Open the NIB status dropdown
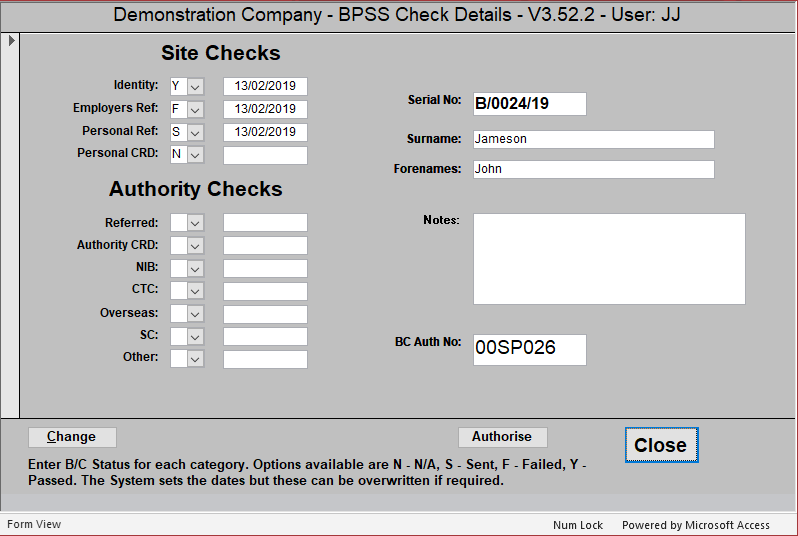The image size is (798, 536). [x=195, y=268]
